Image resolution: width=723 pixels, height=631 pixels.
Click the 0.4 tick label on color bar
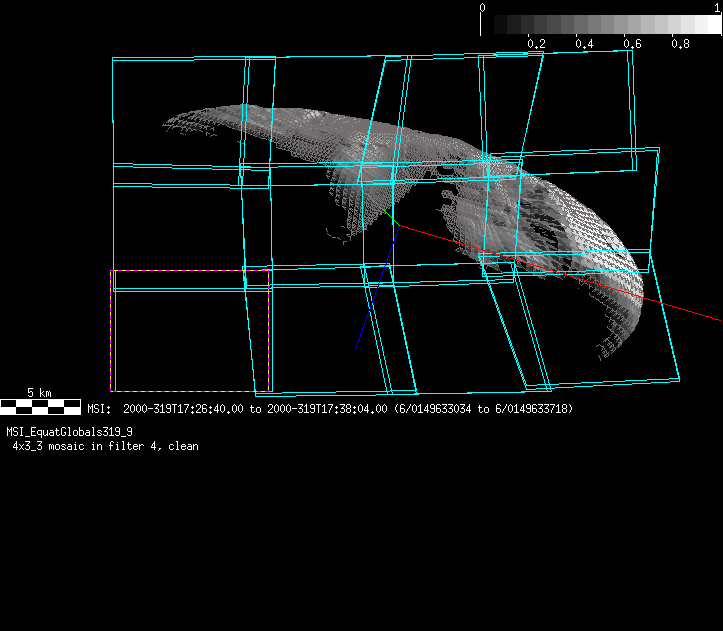584,44
